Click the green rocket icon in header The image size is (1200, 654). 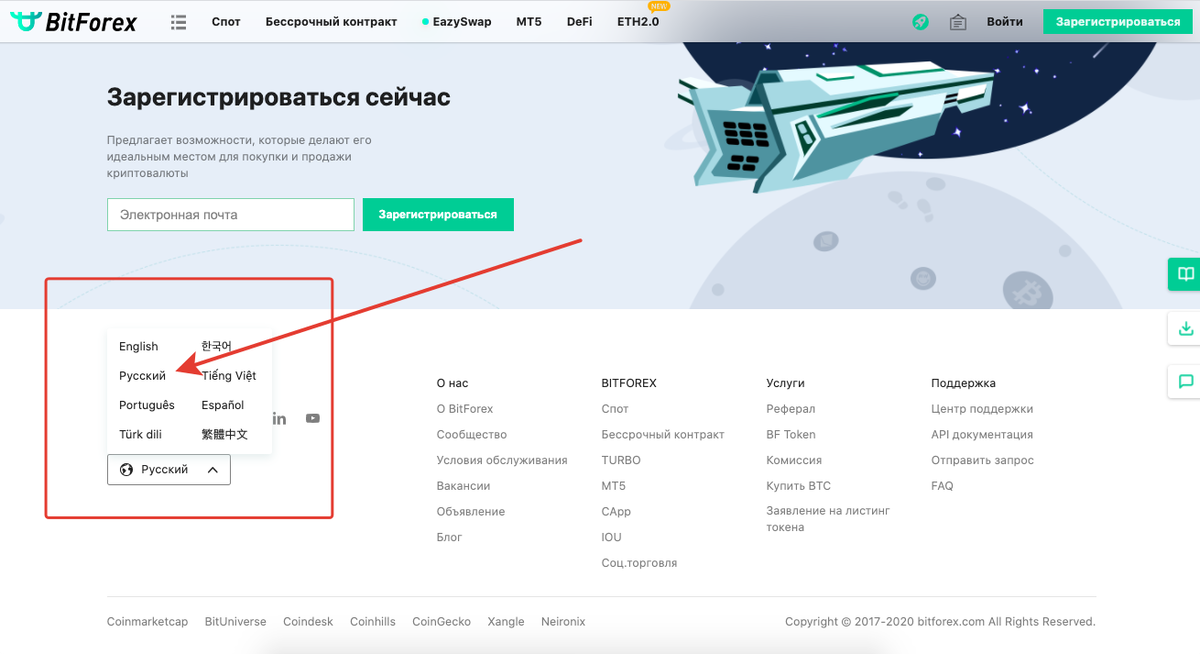pos(921,21)
